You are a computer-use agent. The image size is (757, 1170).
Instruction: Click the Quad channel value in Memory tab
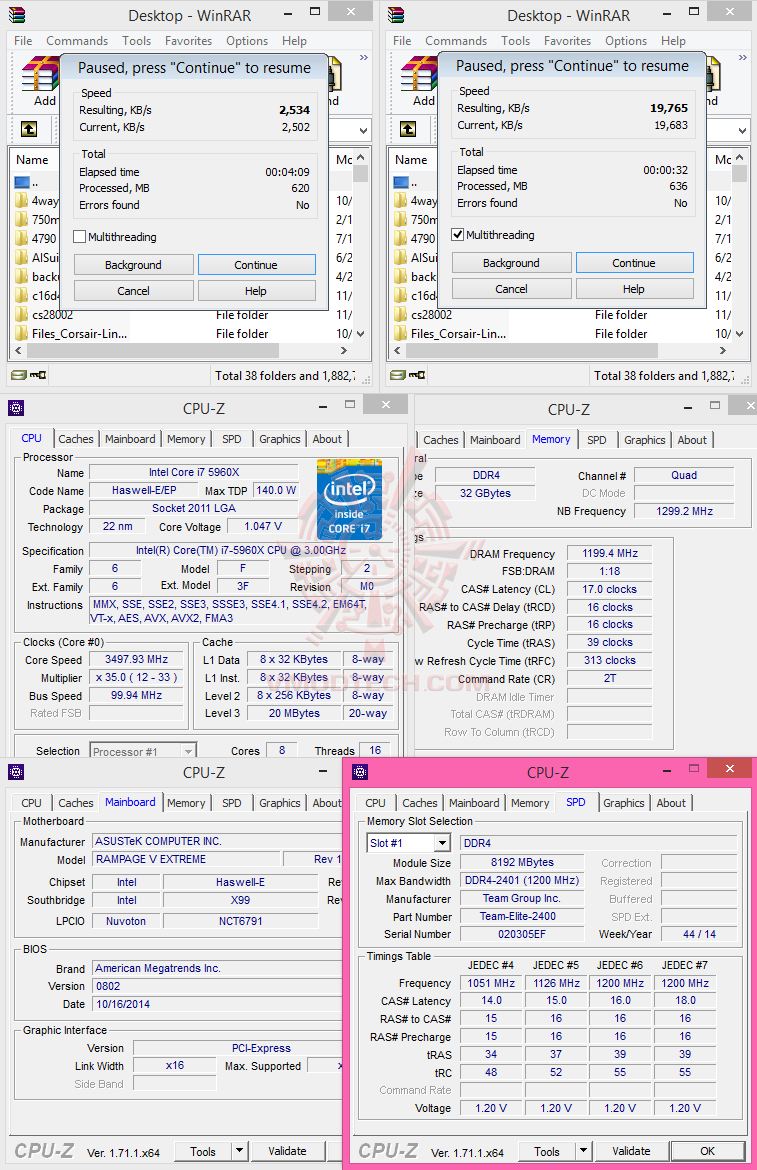[x=684, y=475]
